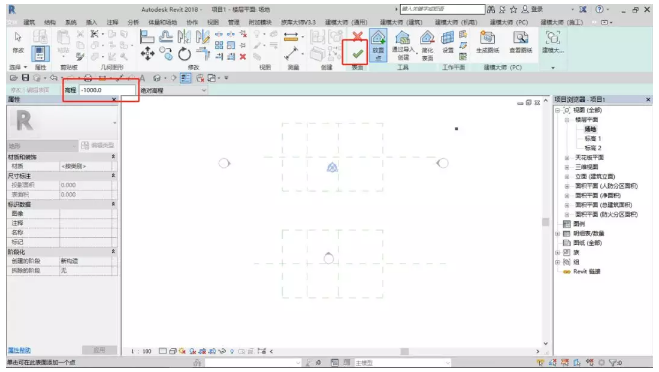Select the Modify arrow tool
This screenshot has width=659, height=372.
(x=18, y=42)
